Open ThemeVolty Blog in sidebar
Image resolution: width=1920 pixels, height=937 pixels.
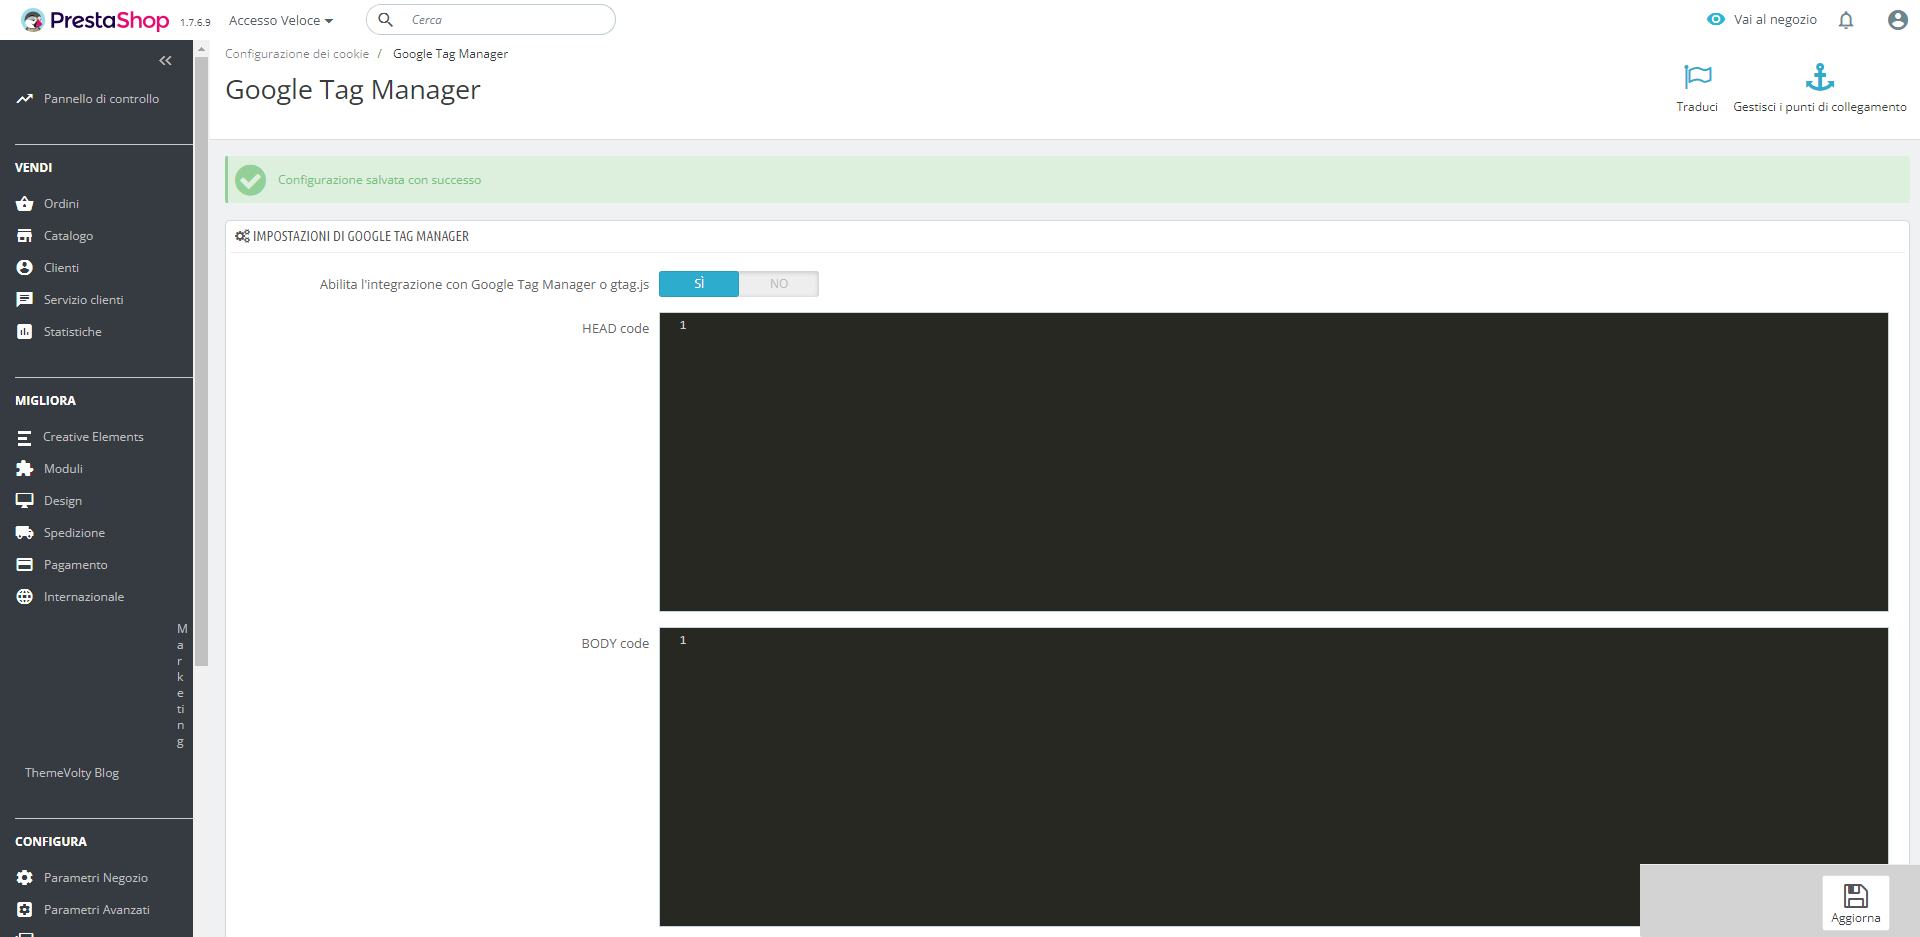click(72, 773)
